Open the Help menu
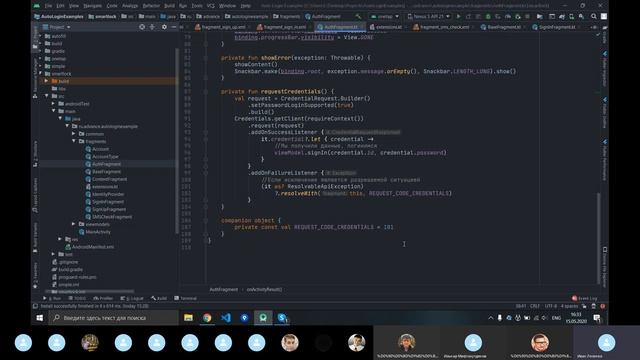This screenshot has width=640, height=360. click(245, 6)
